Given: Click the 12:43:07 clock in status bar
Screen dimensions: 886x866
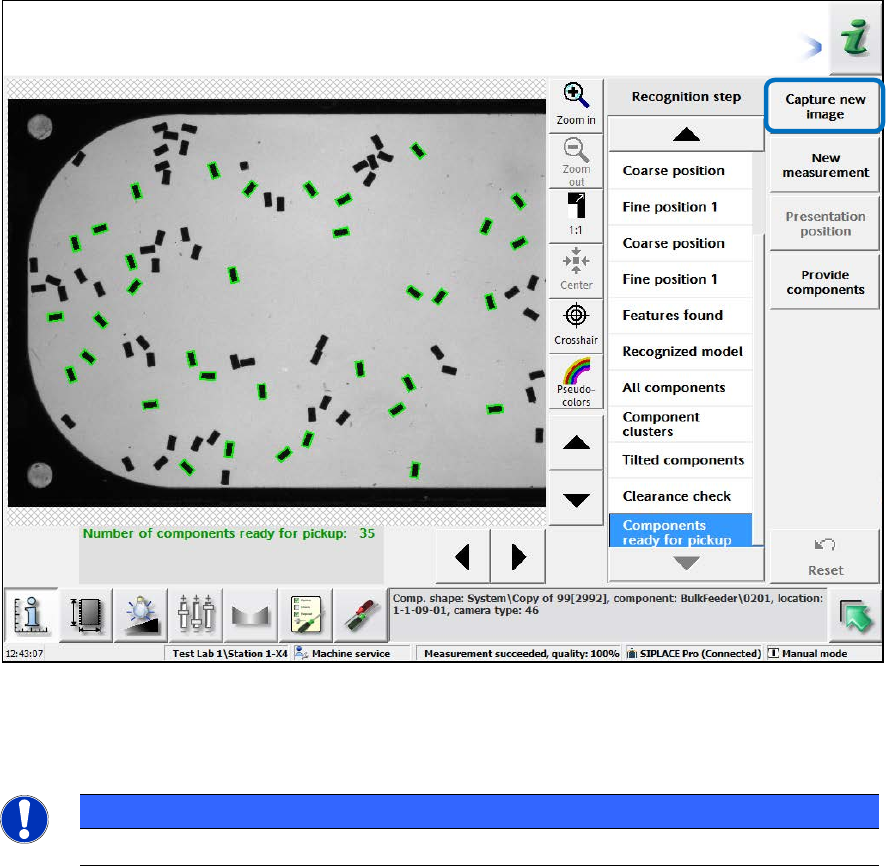Looking at the screenshot, I should tap(24, 654).
